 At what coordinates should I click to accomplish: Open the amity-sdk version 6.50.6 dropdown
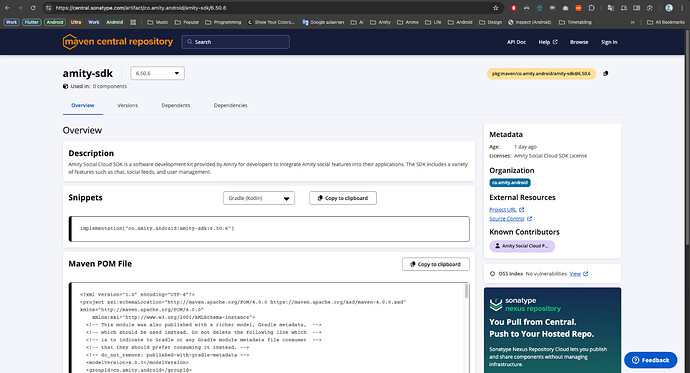pos(157,73)
